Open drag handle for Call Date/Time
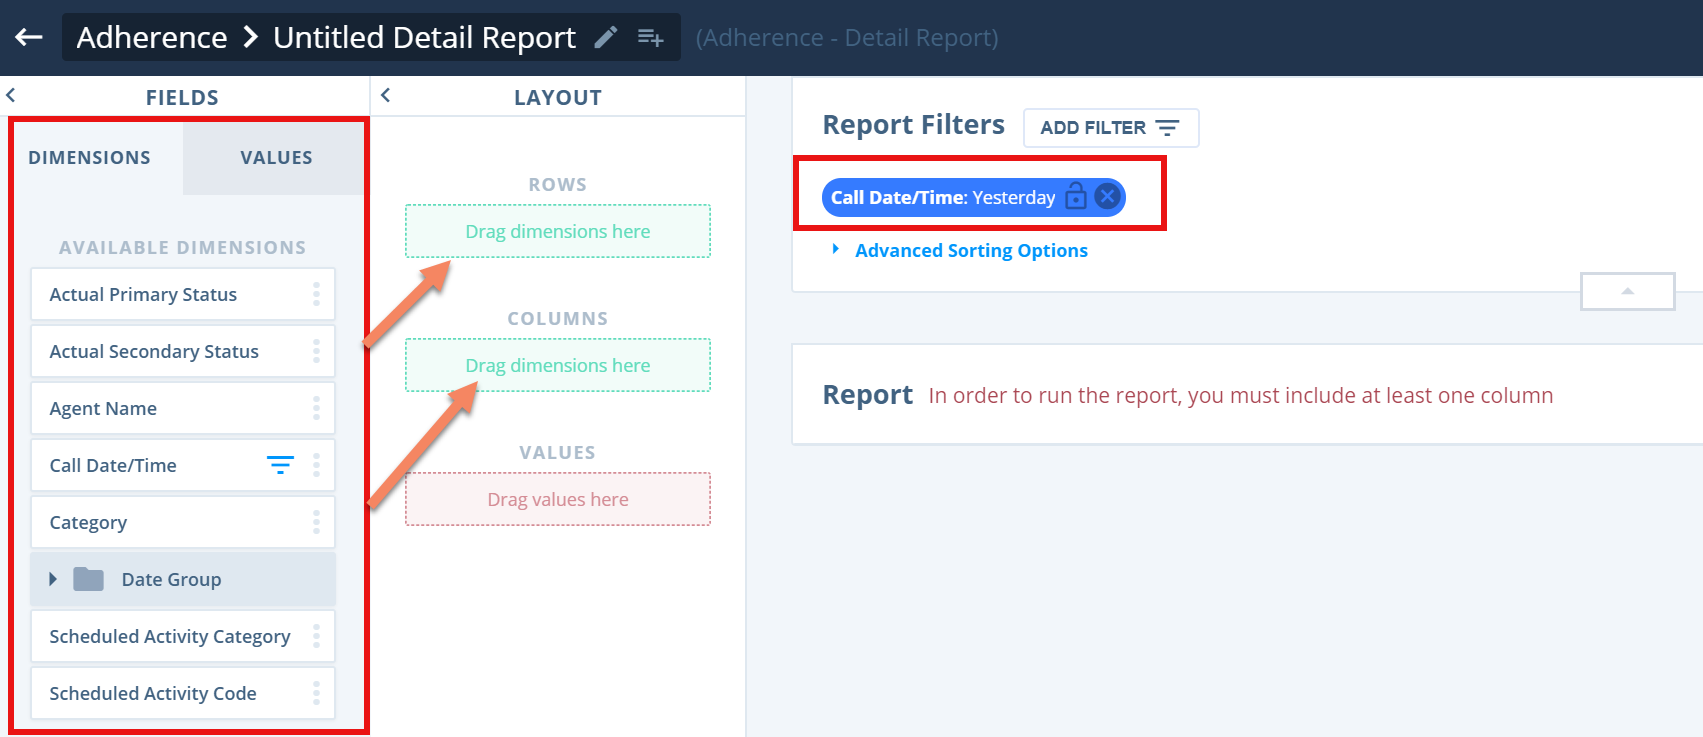The height and width of the screenshot is (737, 1703). [316, 465]
